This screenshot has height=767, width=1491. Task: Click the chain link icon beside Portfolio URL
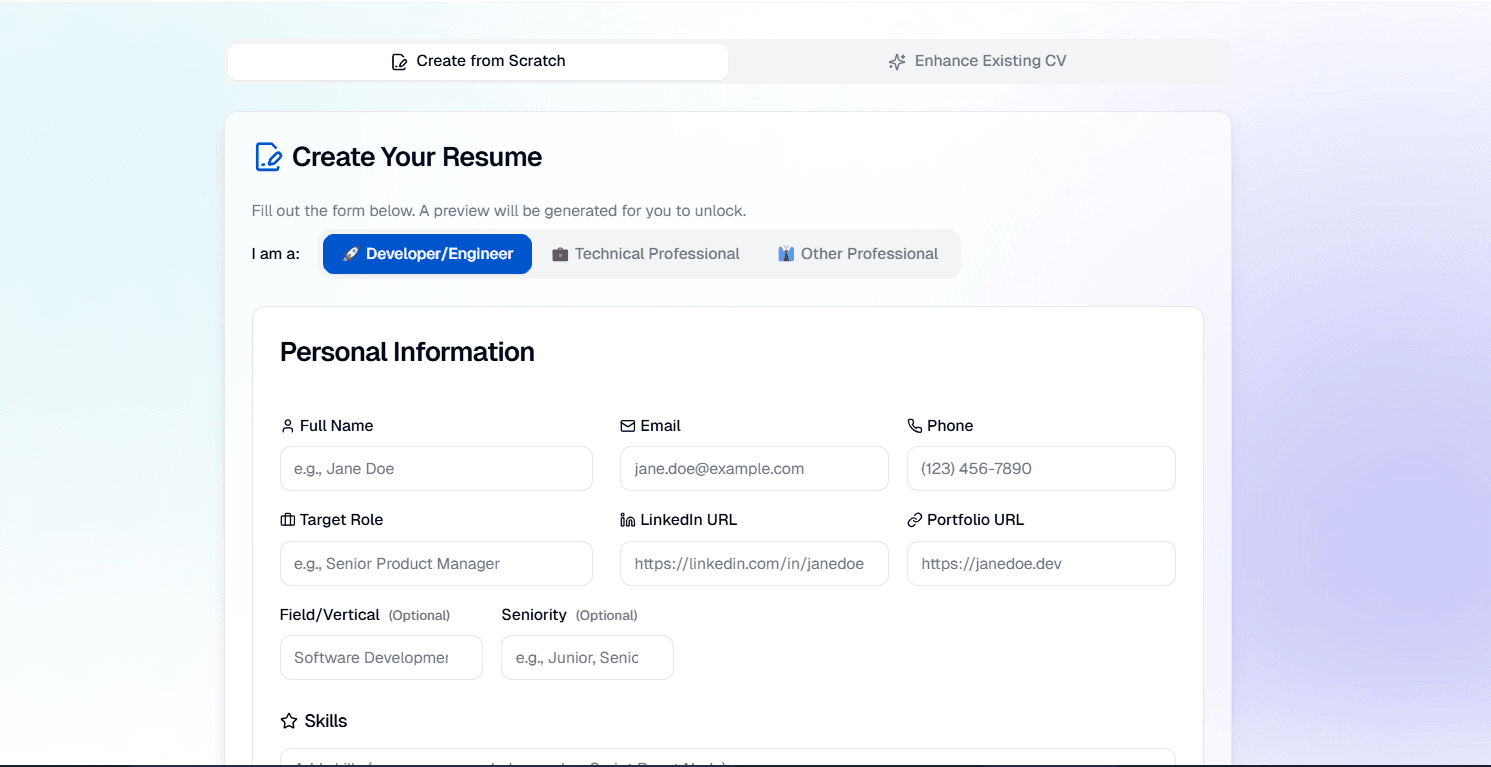point(914,519)
